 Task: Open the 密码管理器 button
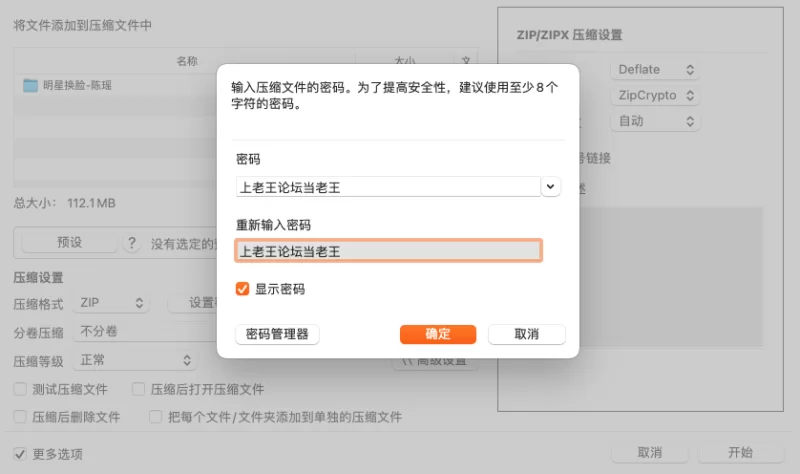(x=277, y=334)
